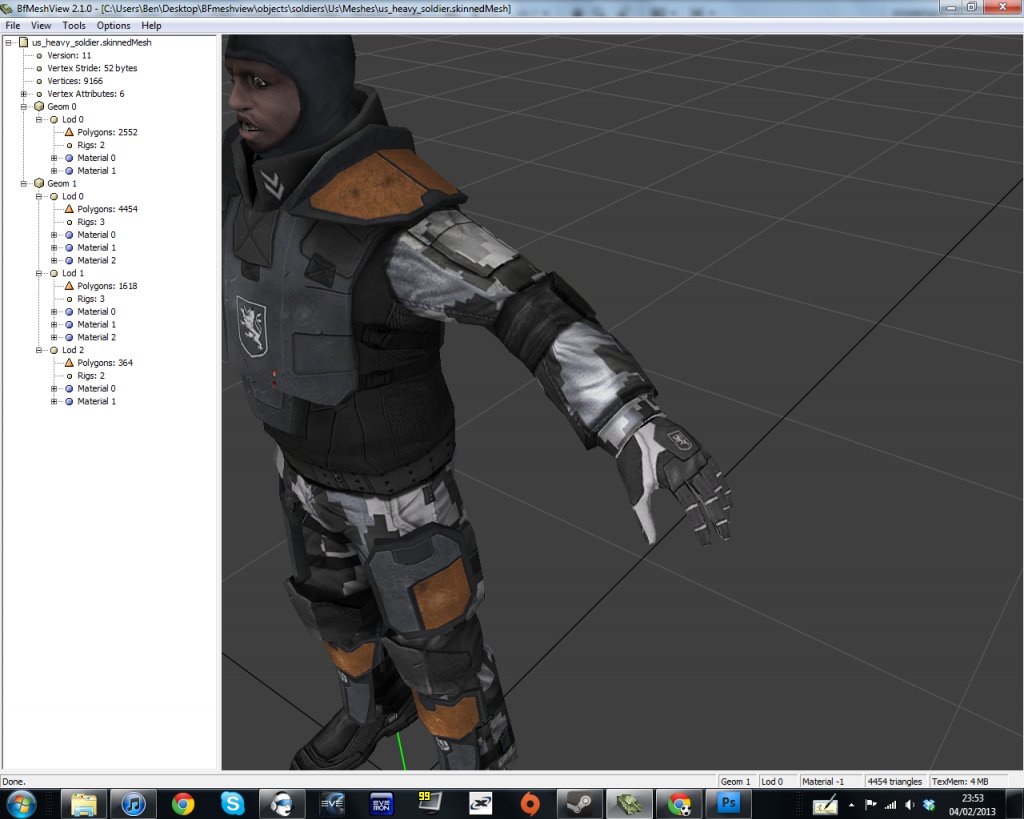The image size is (1024, 819).
Task: Click the tablet pen input tray icon
Action: click(825, 805)
